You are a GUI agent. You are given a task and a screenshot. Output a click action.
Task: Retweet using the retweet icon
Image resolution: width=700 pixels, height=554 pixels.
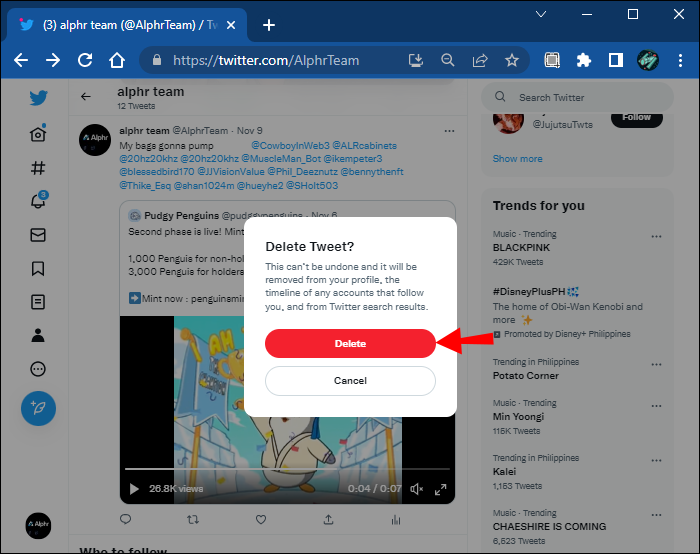click(x=193, y=520)
